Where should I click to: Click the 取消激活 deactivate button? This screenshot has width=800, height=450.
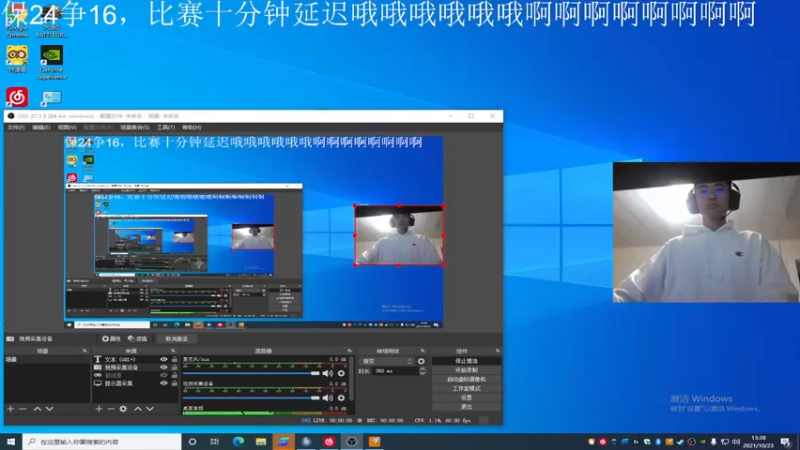pos(176,339)
